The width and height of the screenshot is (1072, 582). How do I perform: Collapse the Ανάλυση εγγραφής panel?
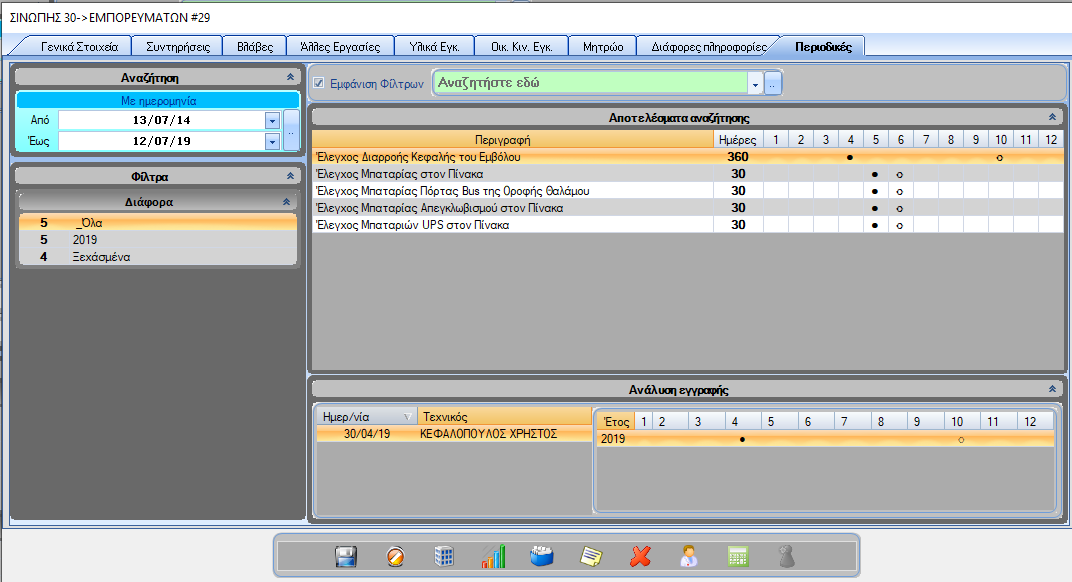tap(1052, 389)
